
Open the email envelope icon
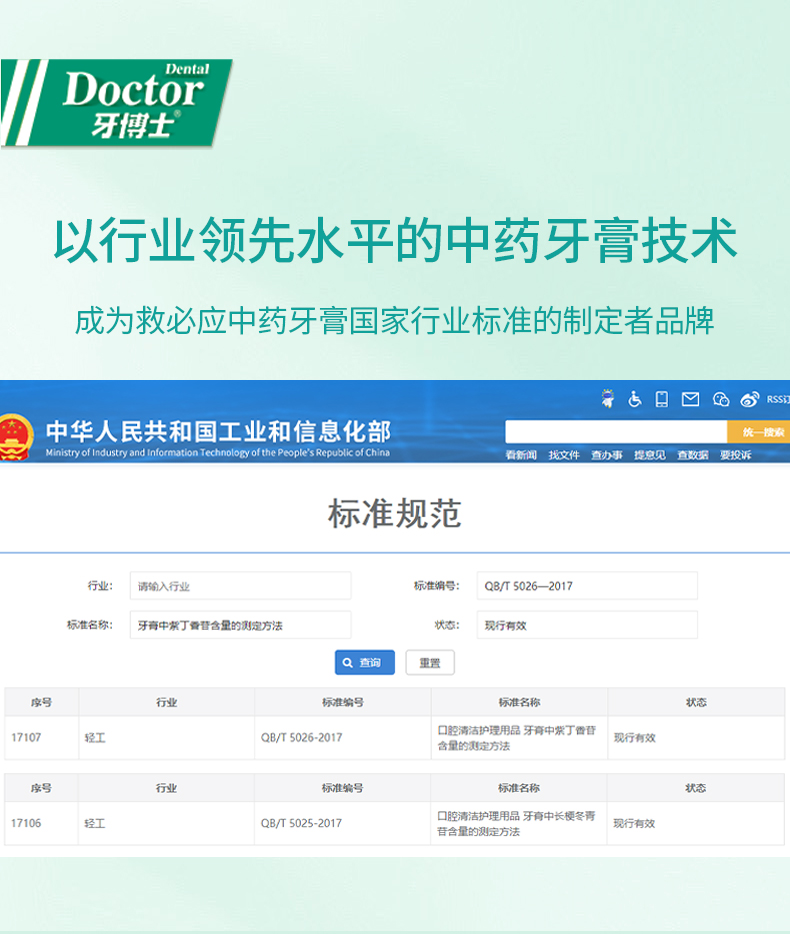(690, 400)
